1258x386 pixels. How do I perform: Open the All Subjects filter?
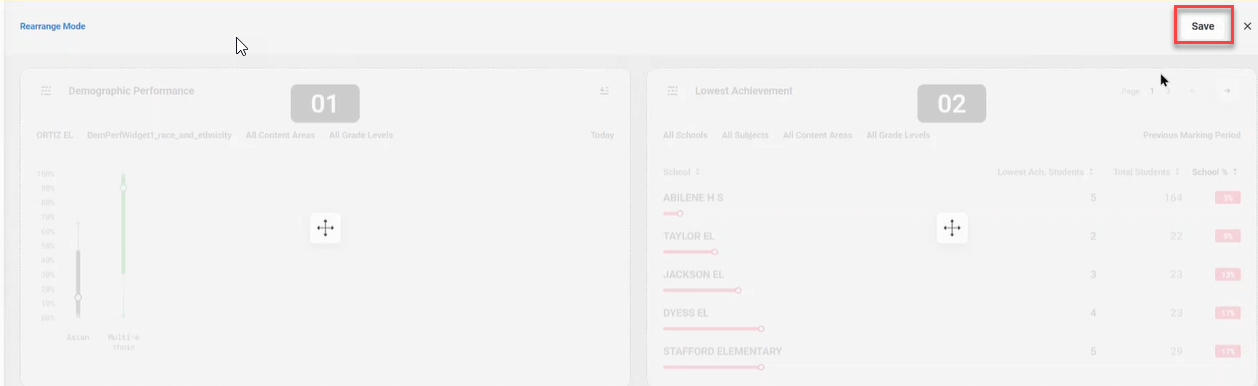[x=745, y=135]
